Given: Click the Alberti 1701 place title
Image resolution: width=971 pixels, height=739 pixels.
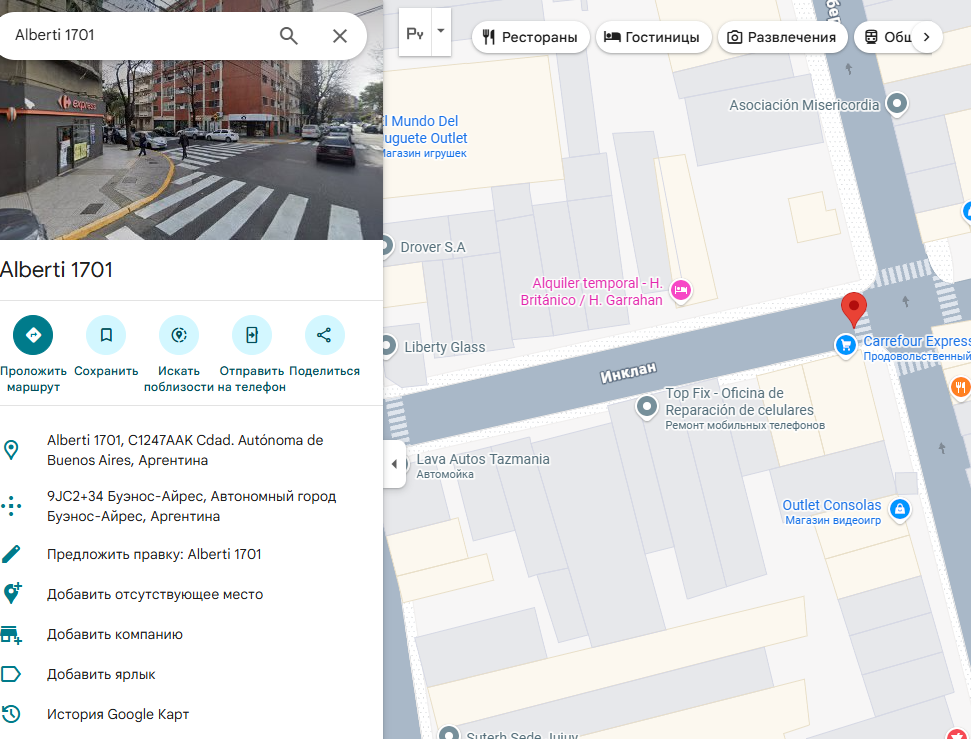Looking at the screenshot, I should point(56,269).
